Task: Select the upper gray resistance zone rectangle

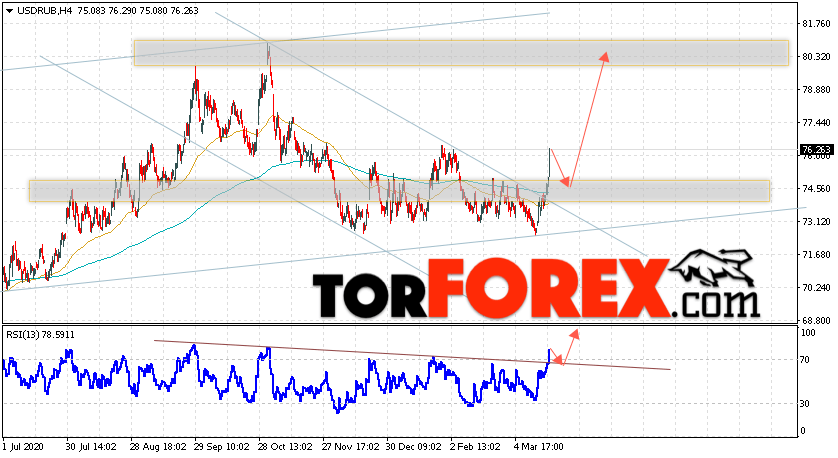Action: (x=461, y=53)
